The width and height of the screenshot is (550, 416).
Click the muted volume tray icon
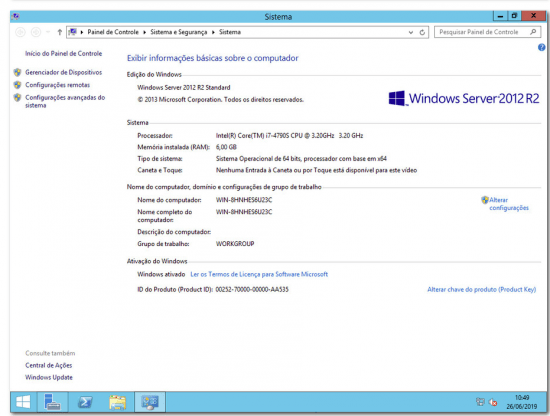(492, 402)
